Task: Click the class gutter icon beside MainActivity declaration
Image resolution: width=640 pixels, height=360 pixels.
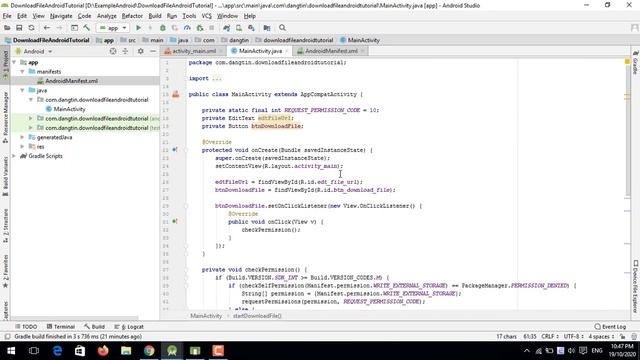Action: (176, 94)
